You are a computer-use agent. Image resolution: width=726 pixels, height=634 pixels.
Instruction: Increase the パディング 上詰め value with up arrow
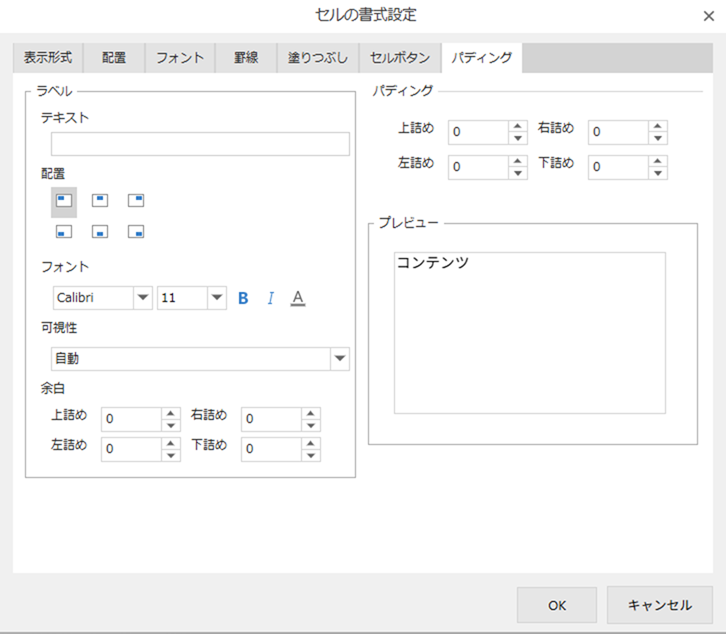(517, 126)
